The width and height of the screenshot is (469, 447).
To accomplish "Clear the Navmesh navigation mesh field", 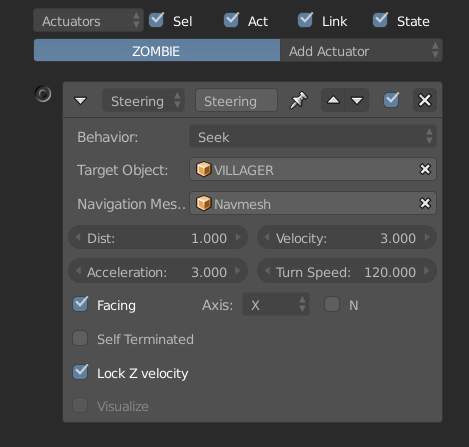I will (x=425, y=203).
